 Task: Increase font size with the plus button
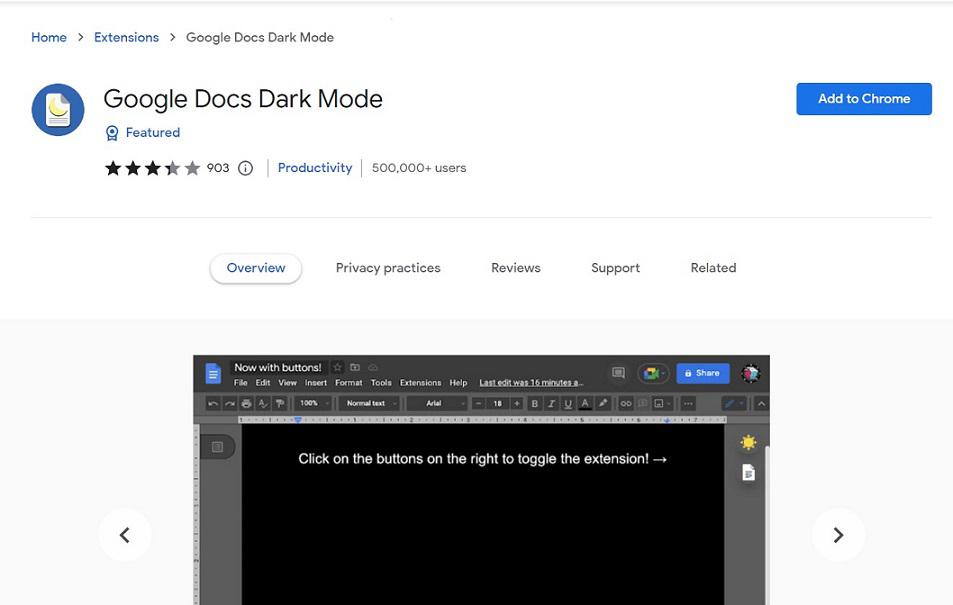[517, 403]
